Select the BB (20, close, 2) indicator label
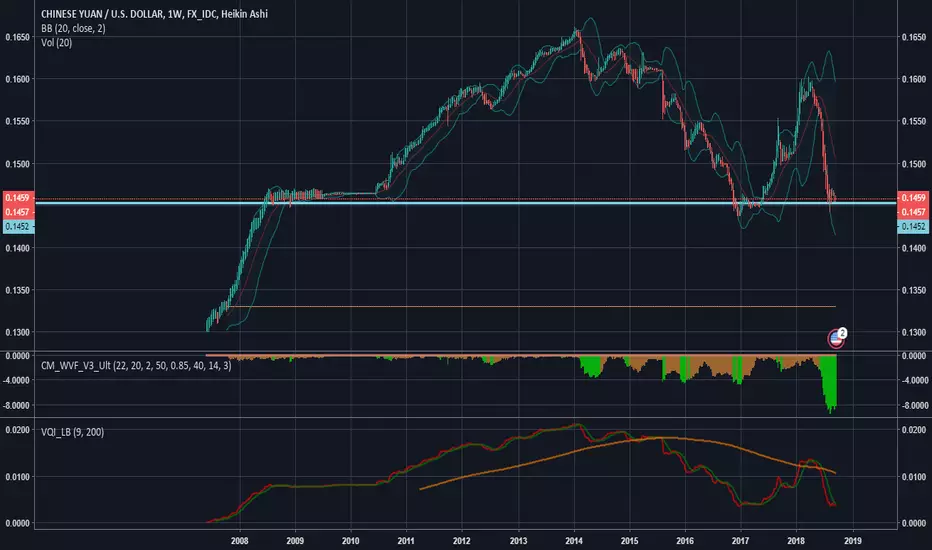Viewport: 932px width, 550px height. click(x=73, y=28)
